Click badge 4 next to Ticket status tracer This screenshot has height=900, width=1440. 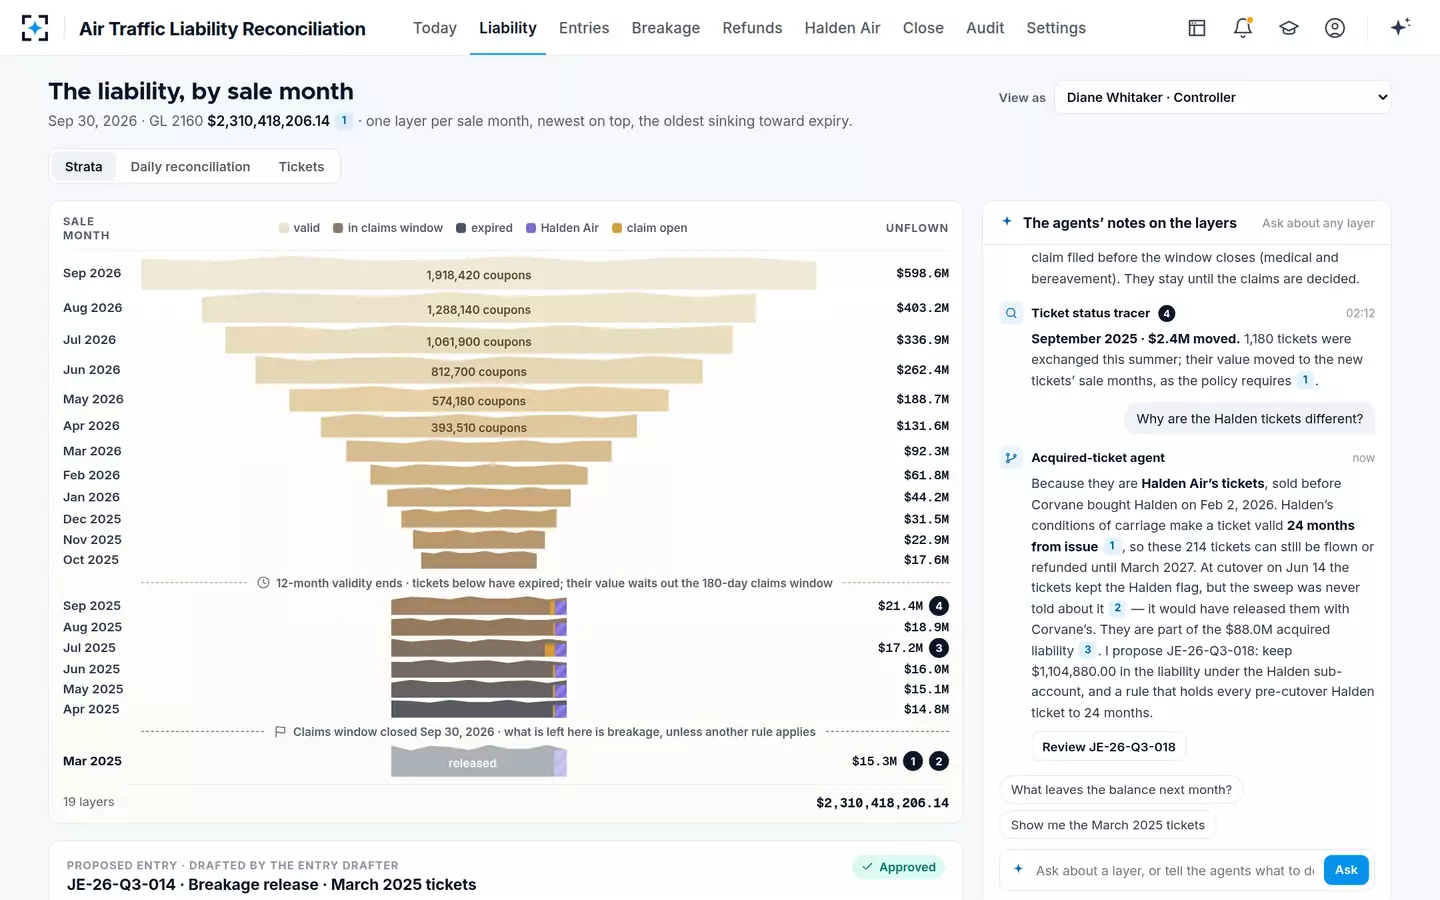[x=1167, y=313]
